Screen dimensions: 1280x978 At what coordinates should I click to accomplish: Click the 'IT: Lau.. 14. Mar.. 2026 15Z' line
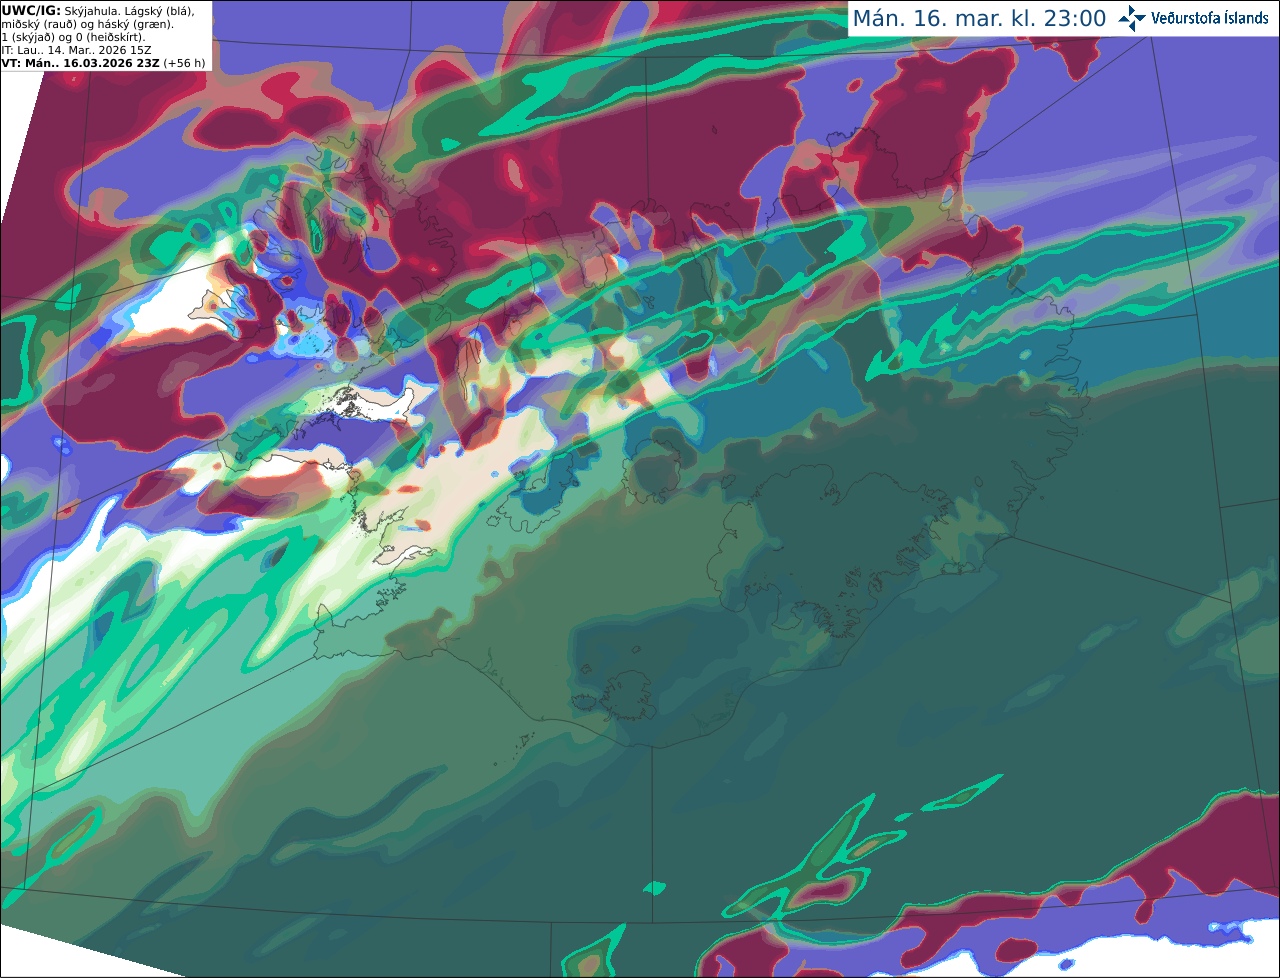[78, 50]
